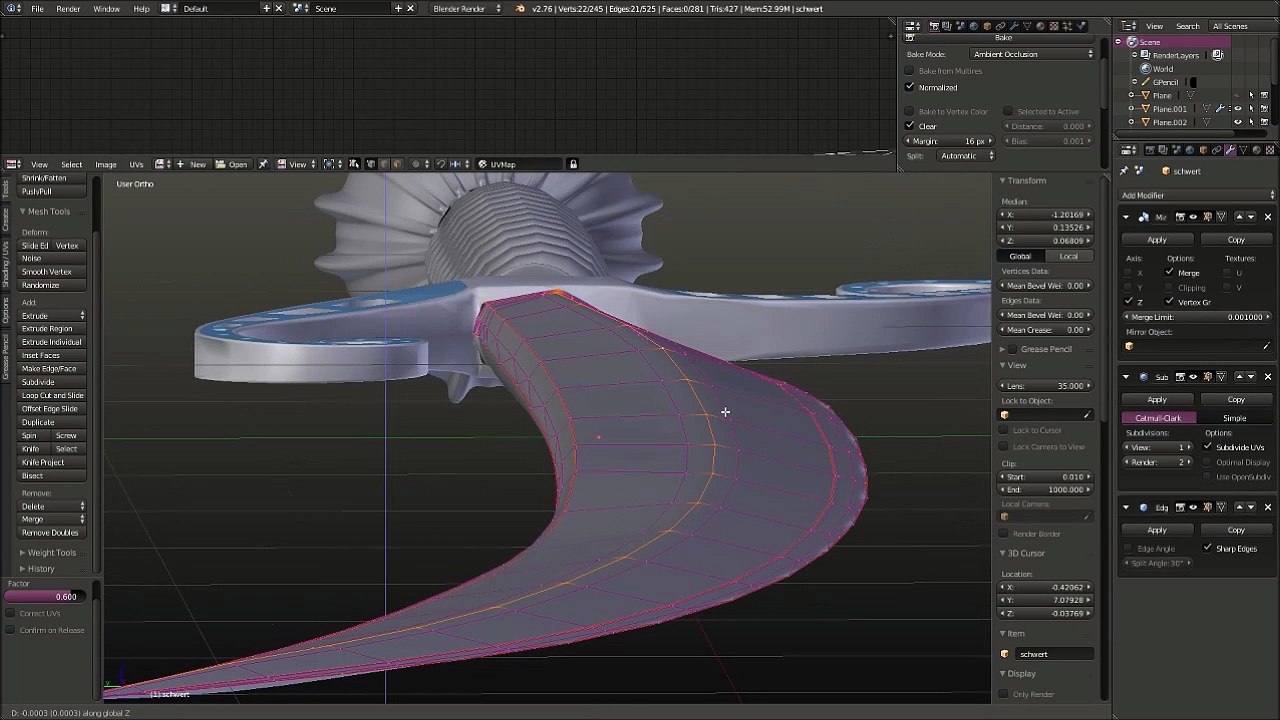The width and height of the screenshot is (1280, 720).
Task: Hide Plane.002 using its eye icon
Action: pyautogui.click(x=1238, y=122)
